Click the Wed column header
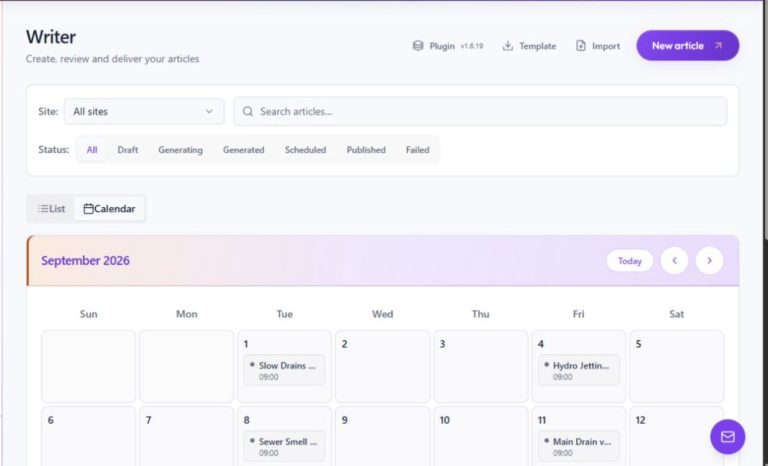This screenshot has height=466, width=768. 383,314
